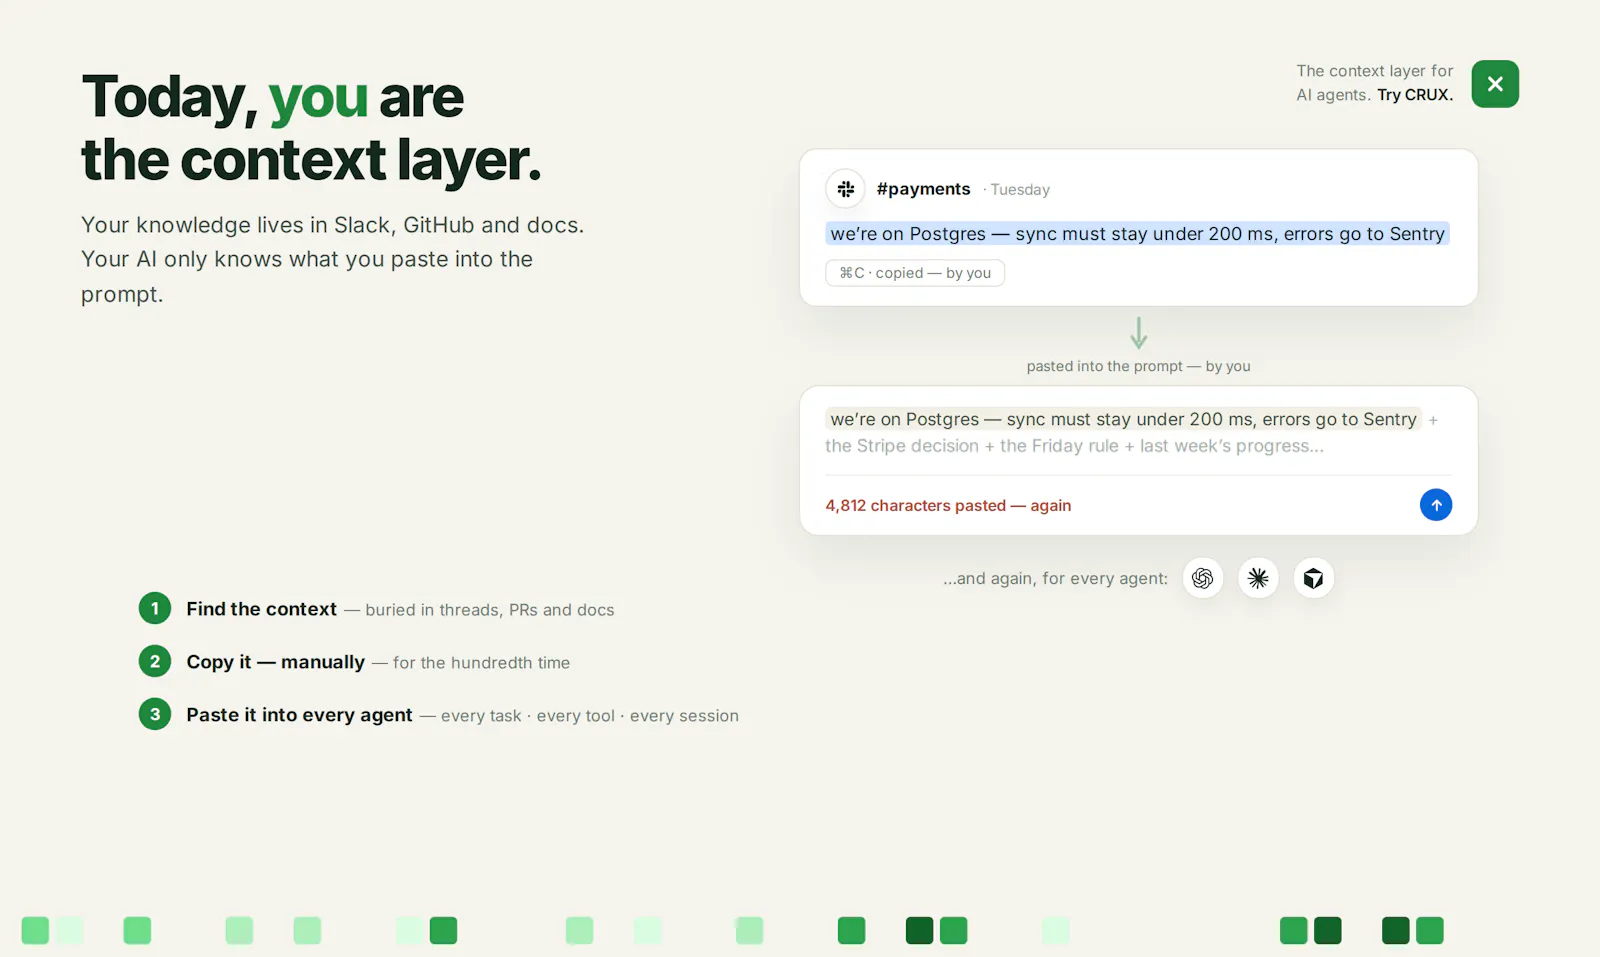Viewport: 1600px width, 957px height.
Task: Click the "⌘C · copied — by you" chip
Action: [915, 273]
